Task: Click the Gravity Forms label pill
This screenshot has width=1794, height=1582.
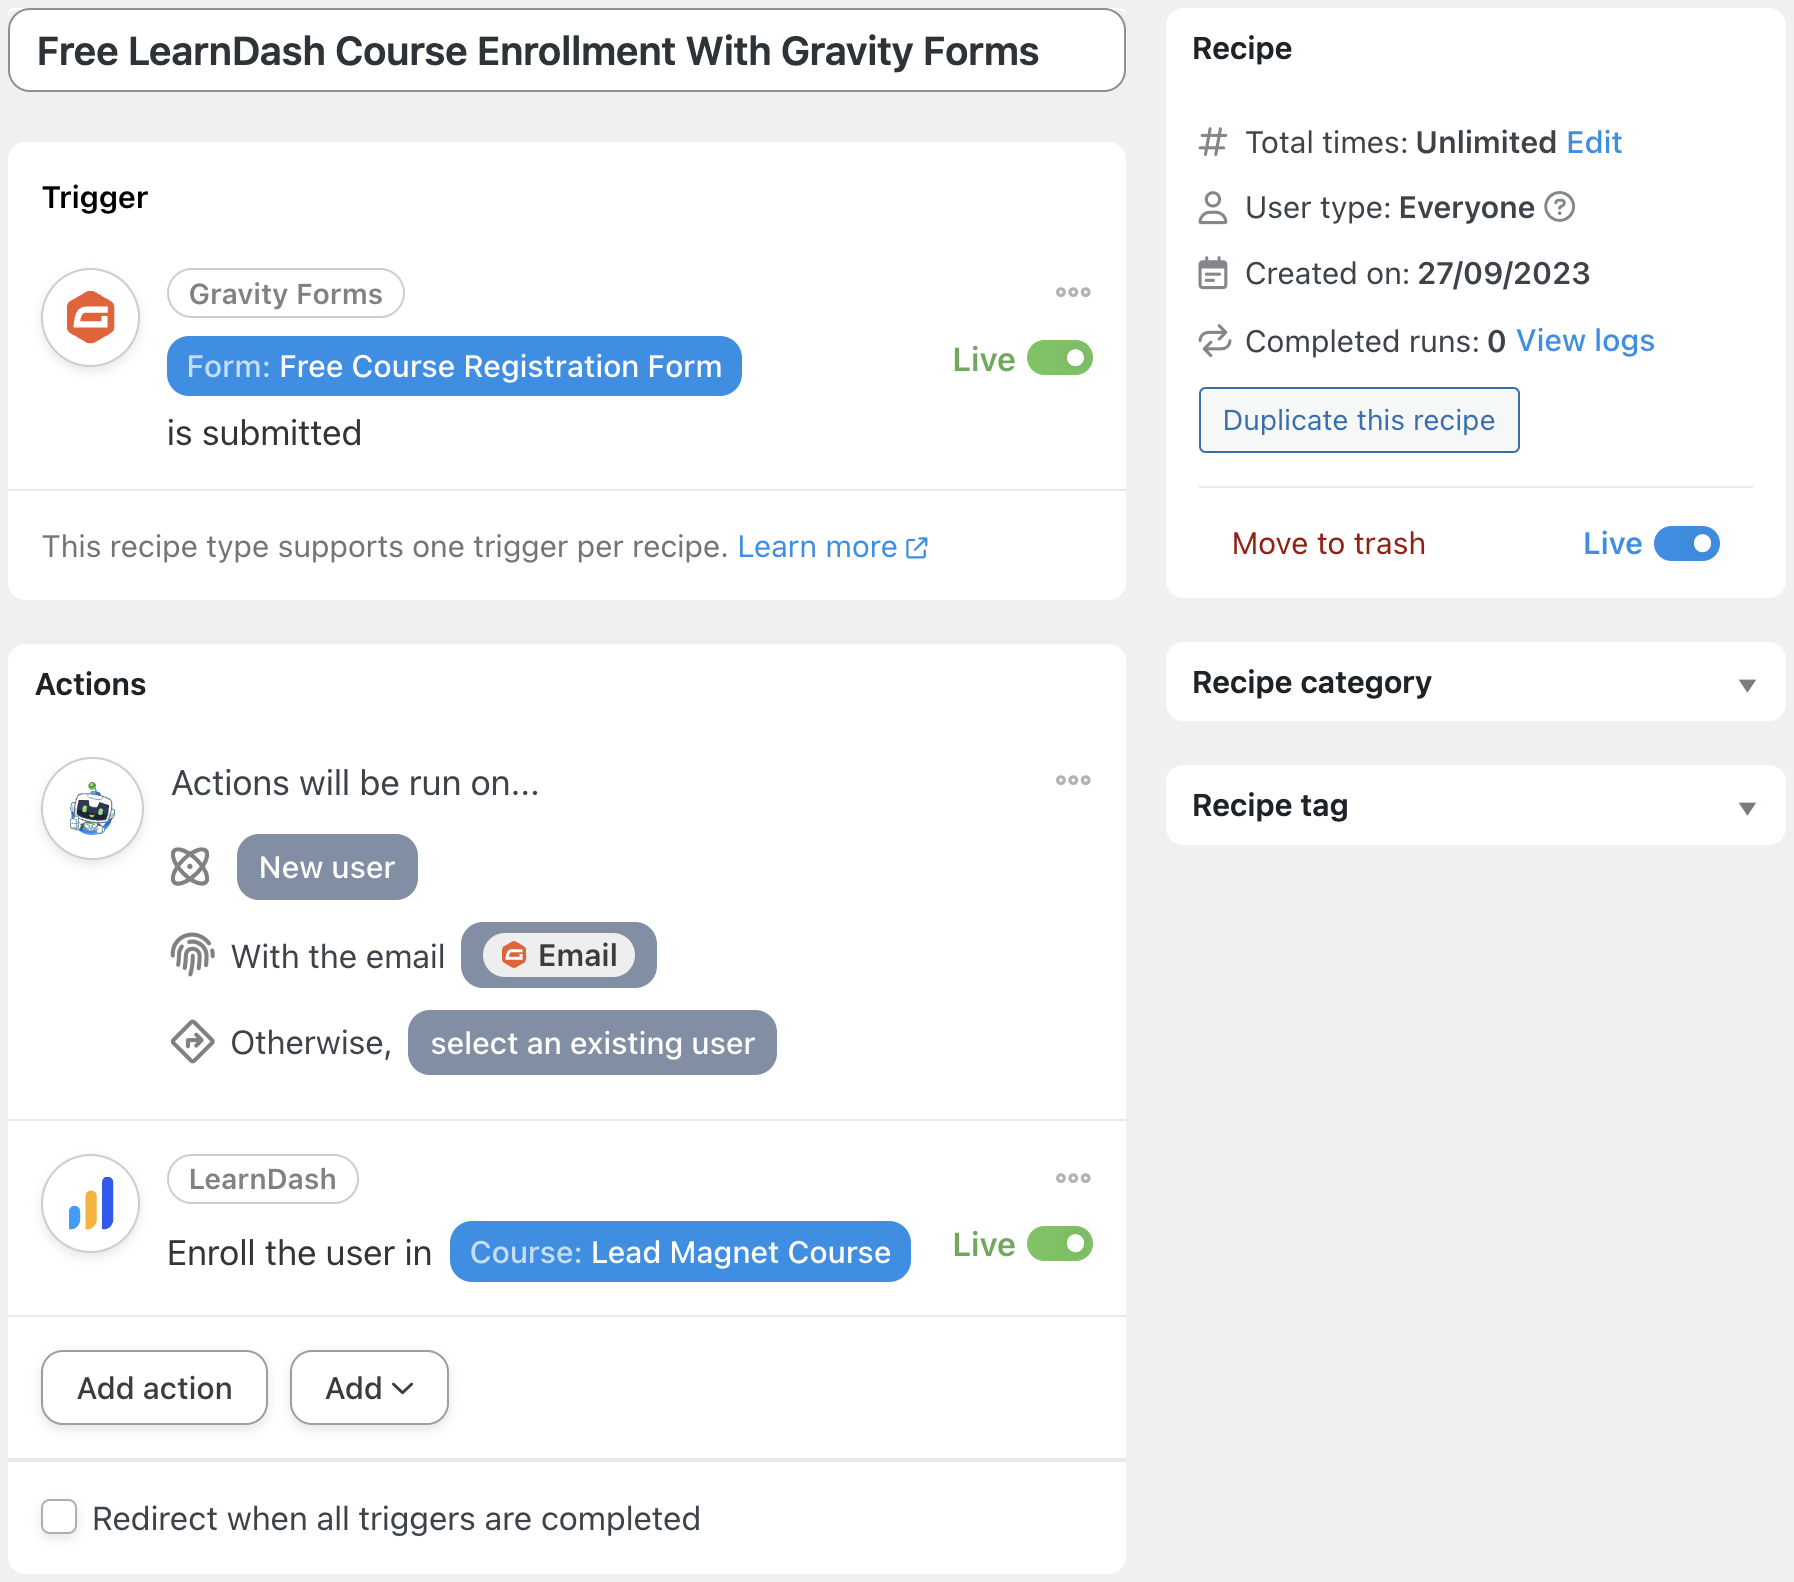Action: 286,294
